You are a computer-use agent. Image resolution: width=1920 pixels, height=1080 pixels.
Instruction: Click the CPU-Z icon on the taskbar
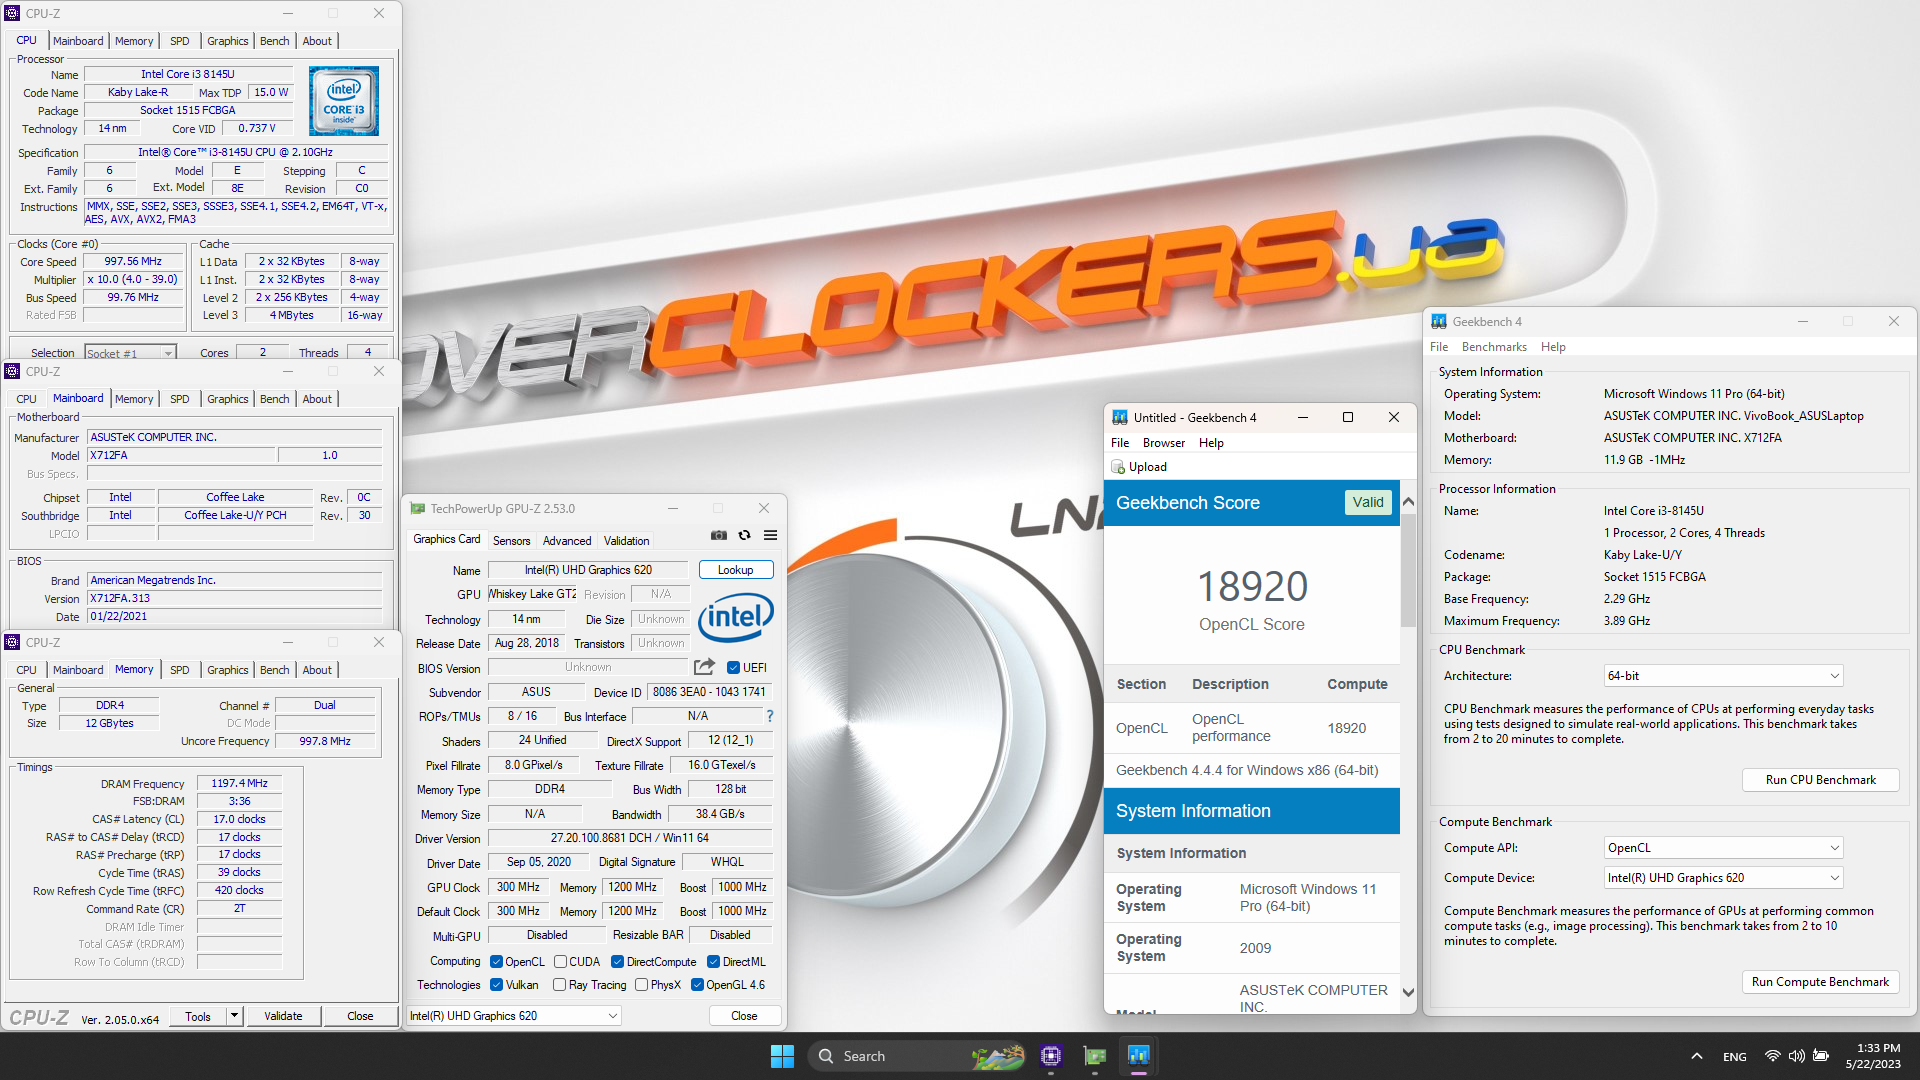tap(1050, 1056)
